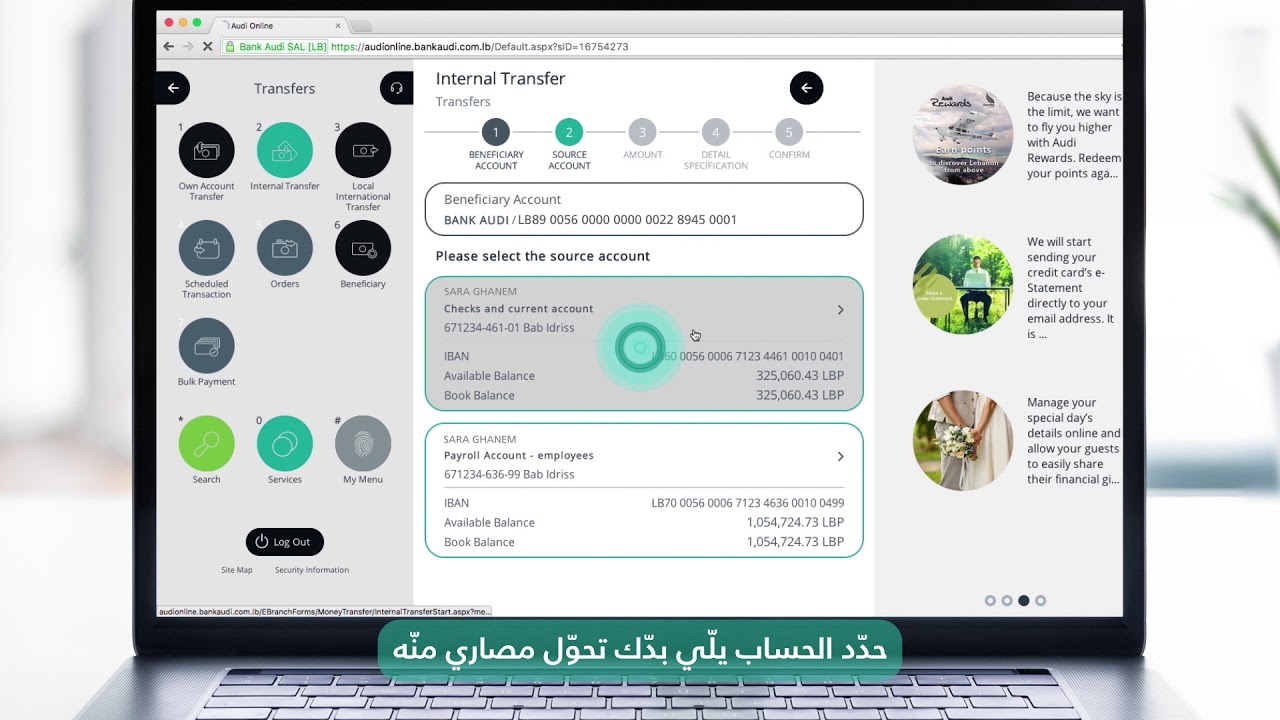Open the Bulk Payment icon

coord(206,346)
